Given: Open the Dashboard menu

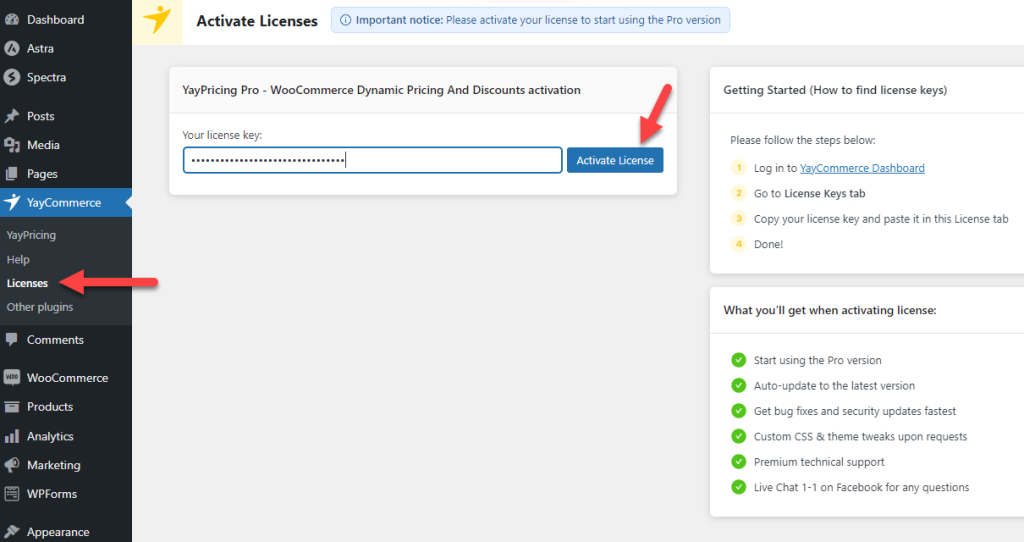Looking at the screenshot, I should pos(56,20).
